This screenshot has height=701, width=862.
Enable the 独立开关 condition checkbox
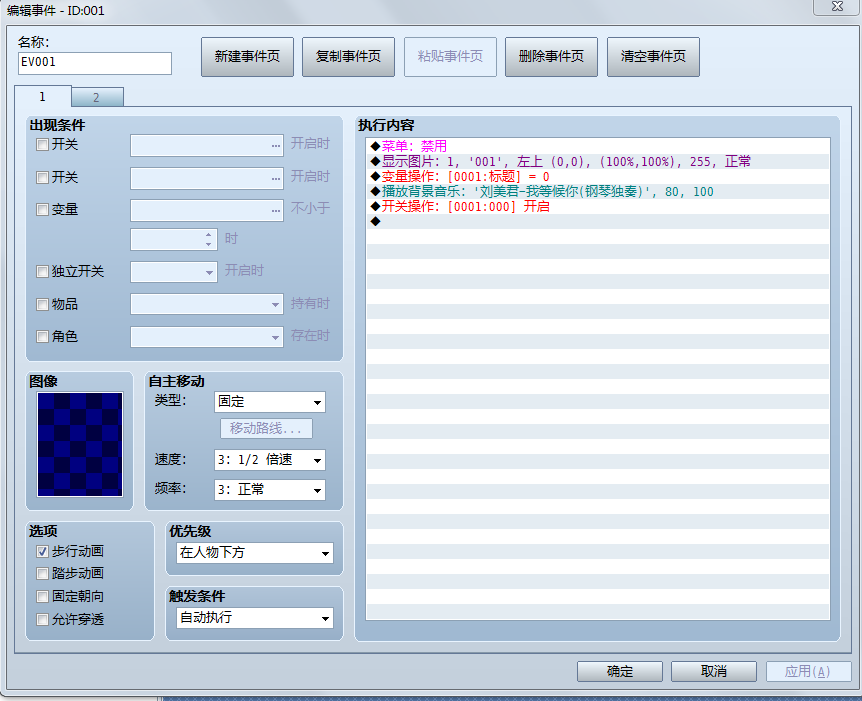tap(42, 272)
